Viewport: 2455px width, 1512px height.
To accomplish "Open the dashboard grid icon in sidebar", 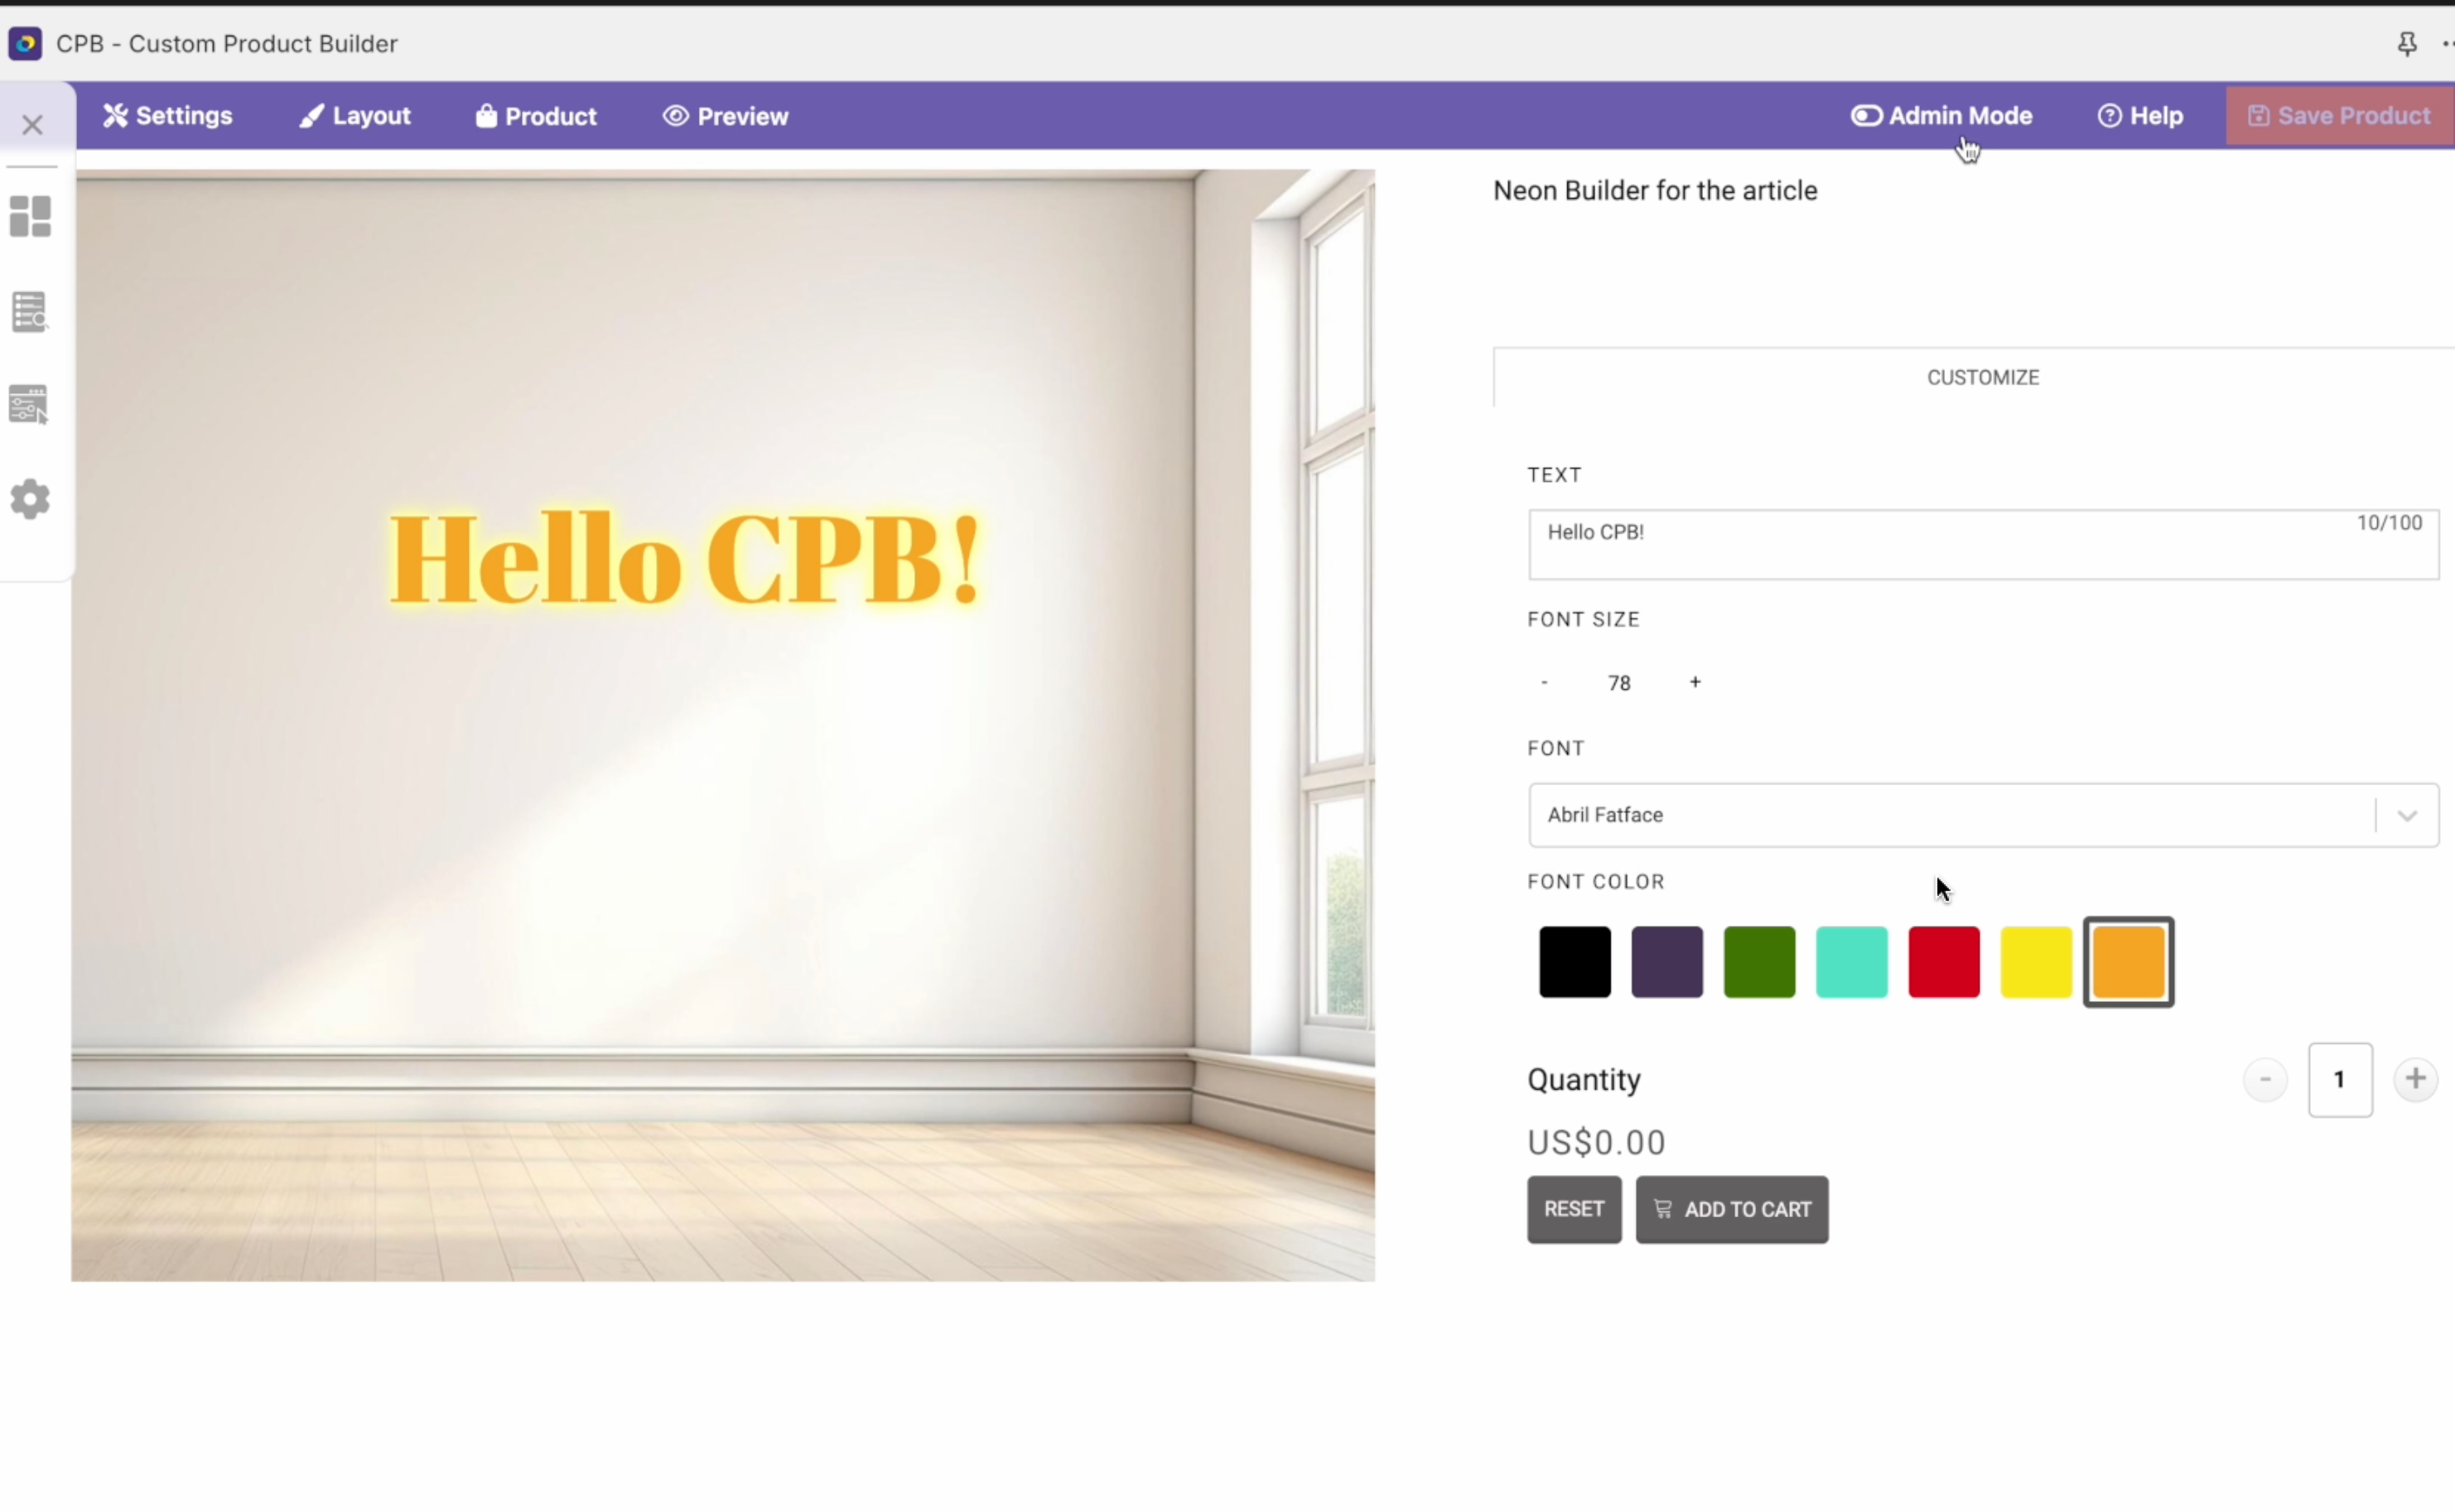I will 30,216.
